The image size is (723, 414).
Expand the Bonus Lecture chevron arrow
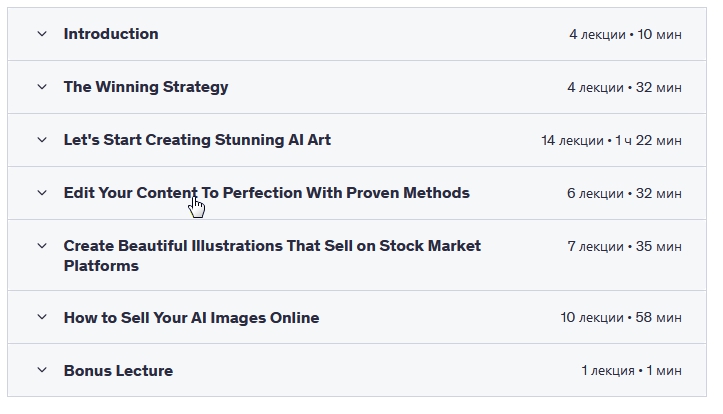42,371
